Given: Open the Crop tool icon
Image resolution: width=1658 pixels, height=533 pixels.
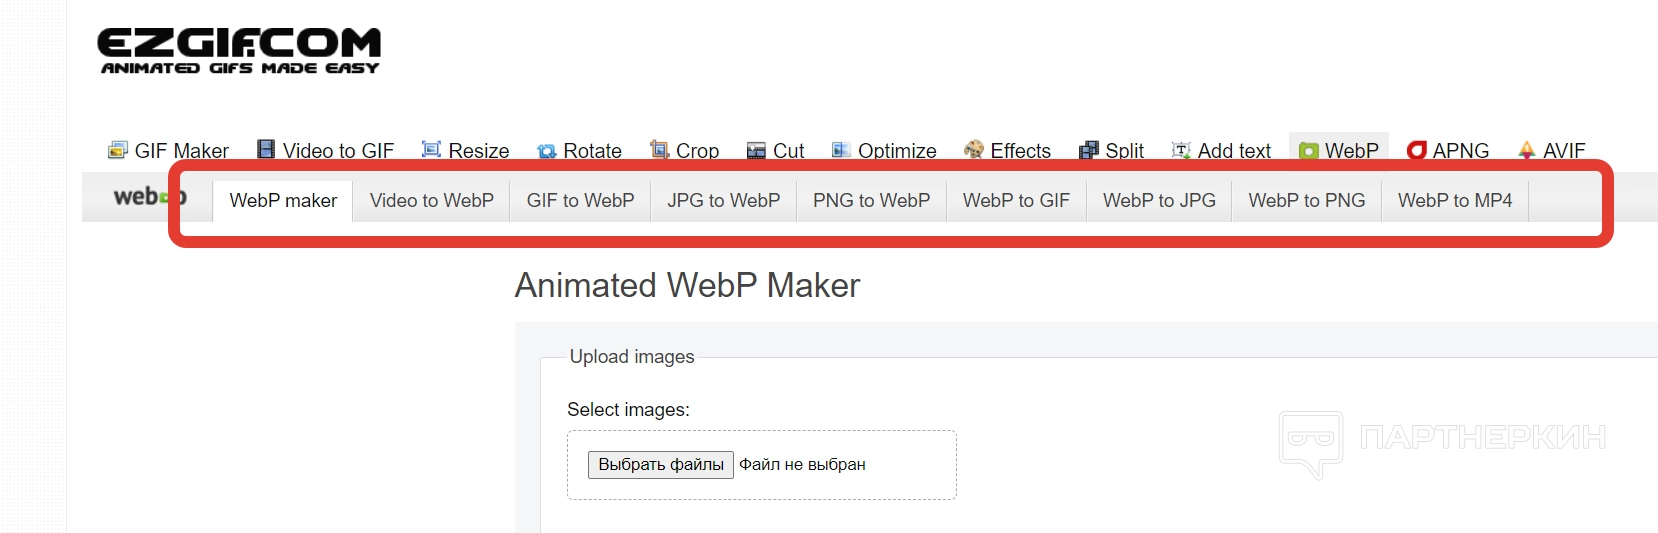Looking at the screenshot, I should 659,149.
